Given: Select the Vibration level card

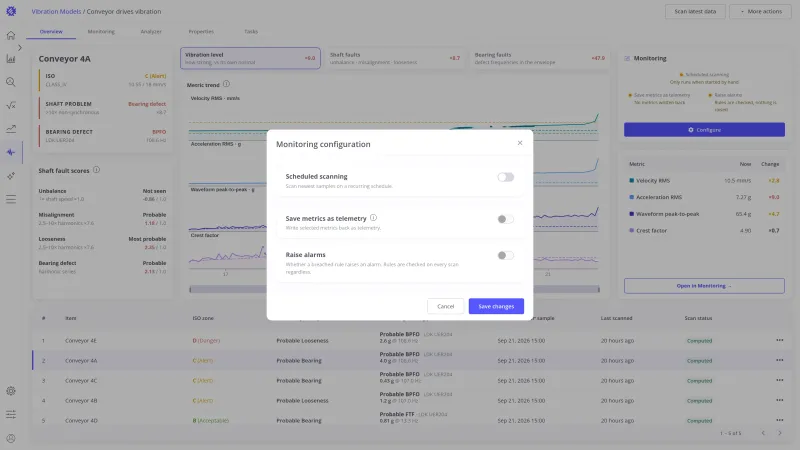Looking at the screenshot, I should pyautogui.click(x=250, y=58).
